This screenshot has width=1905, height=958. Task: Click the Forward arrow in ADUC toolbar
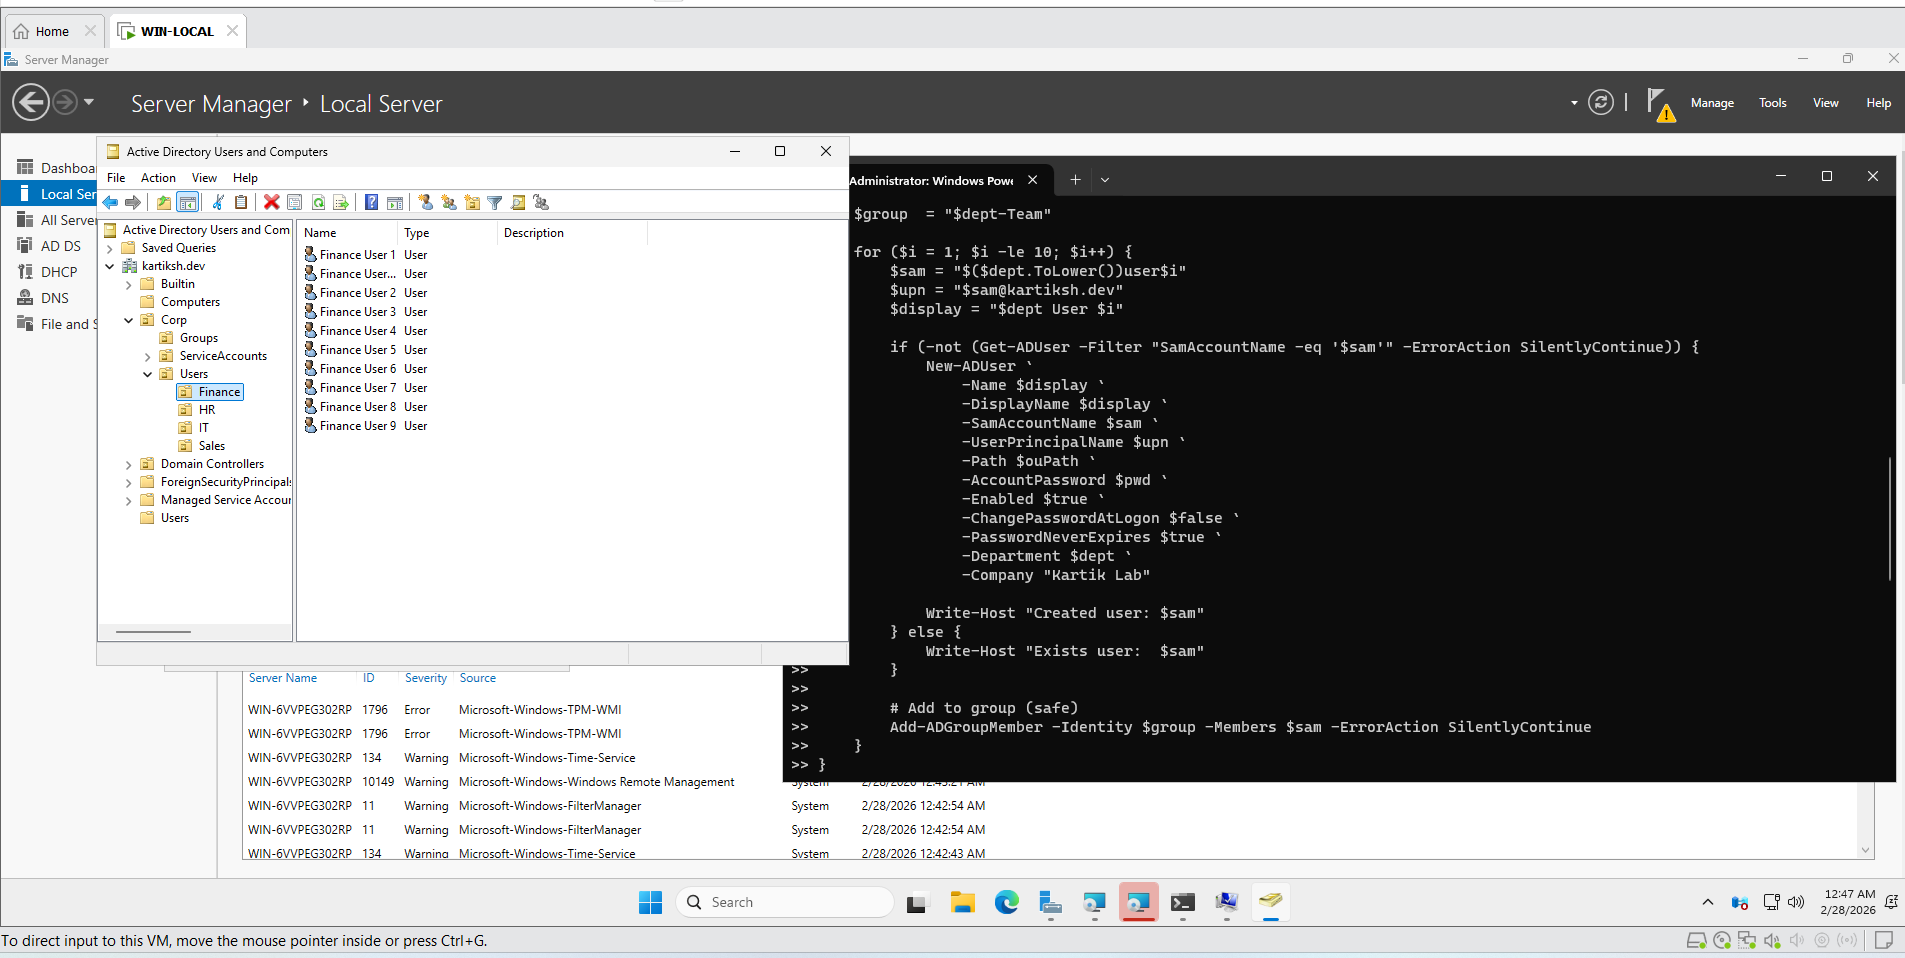coord(133,203)
